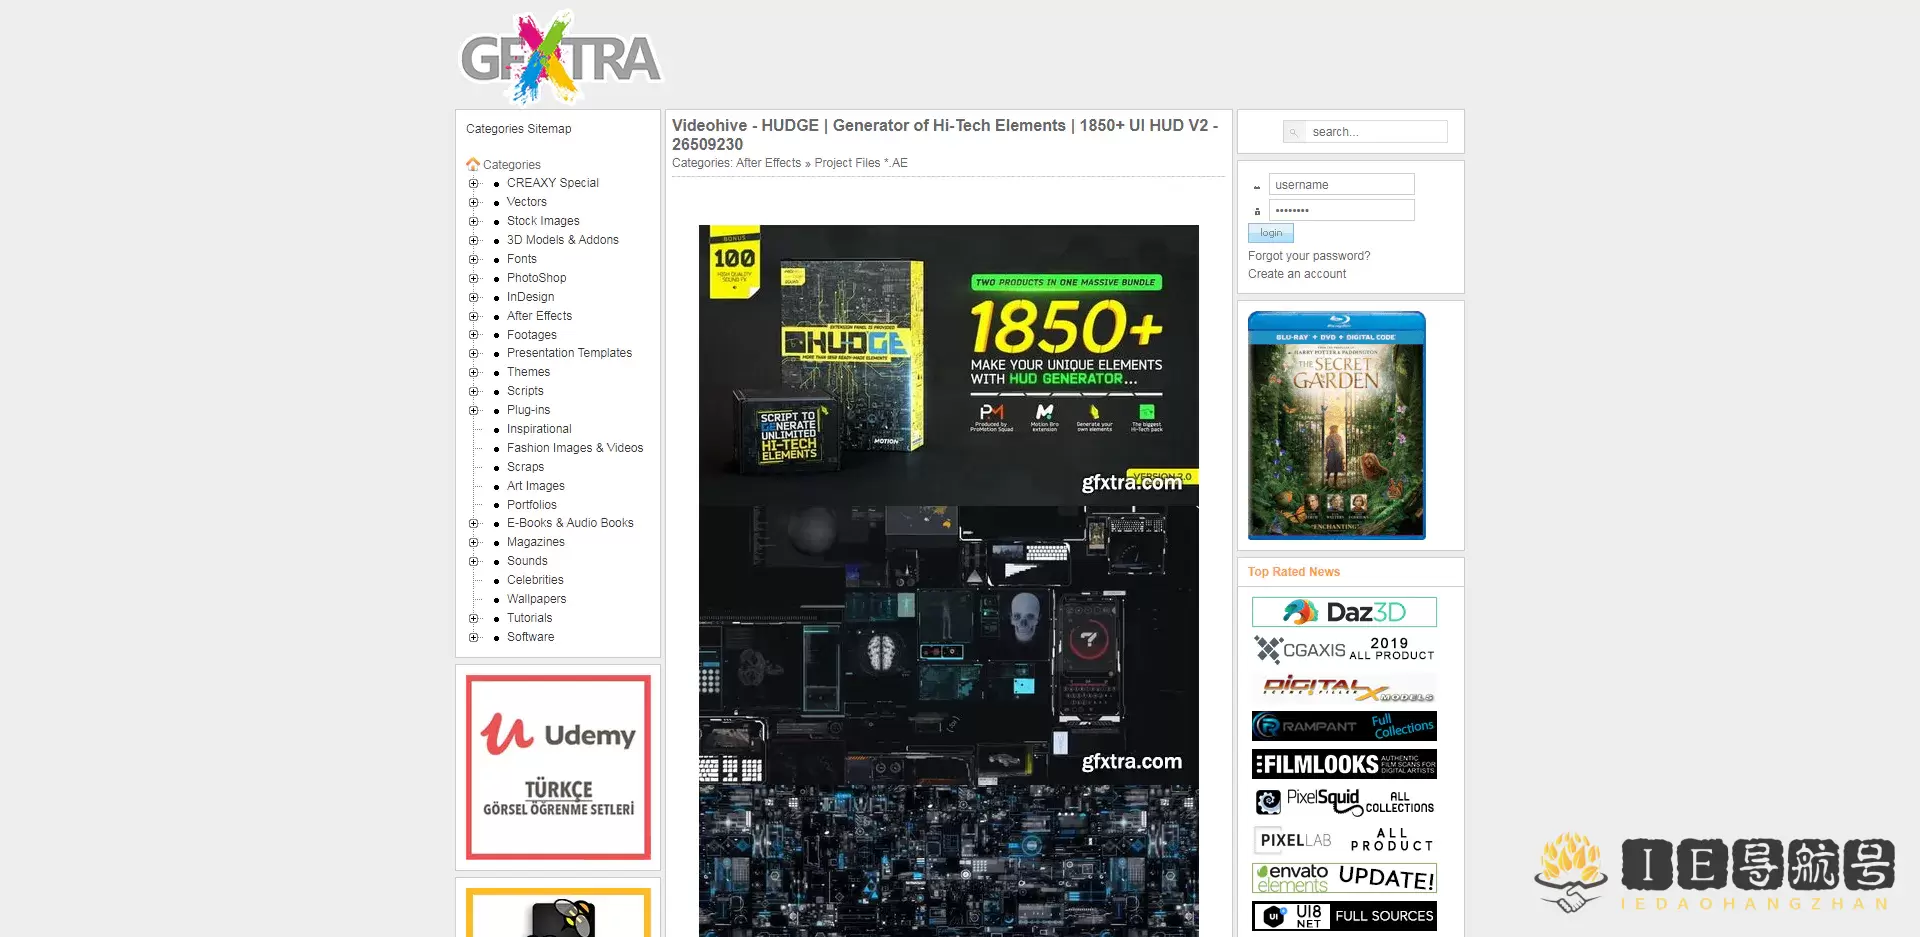The height and width of the screenshot is (937, 1920).
Task: Click the GFXTRA logo at the top
Action: click(561, 57)
